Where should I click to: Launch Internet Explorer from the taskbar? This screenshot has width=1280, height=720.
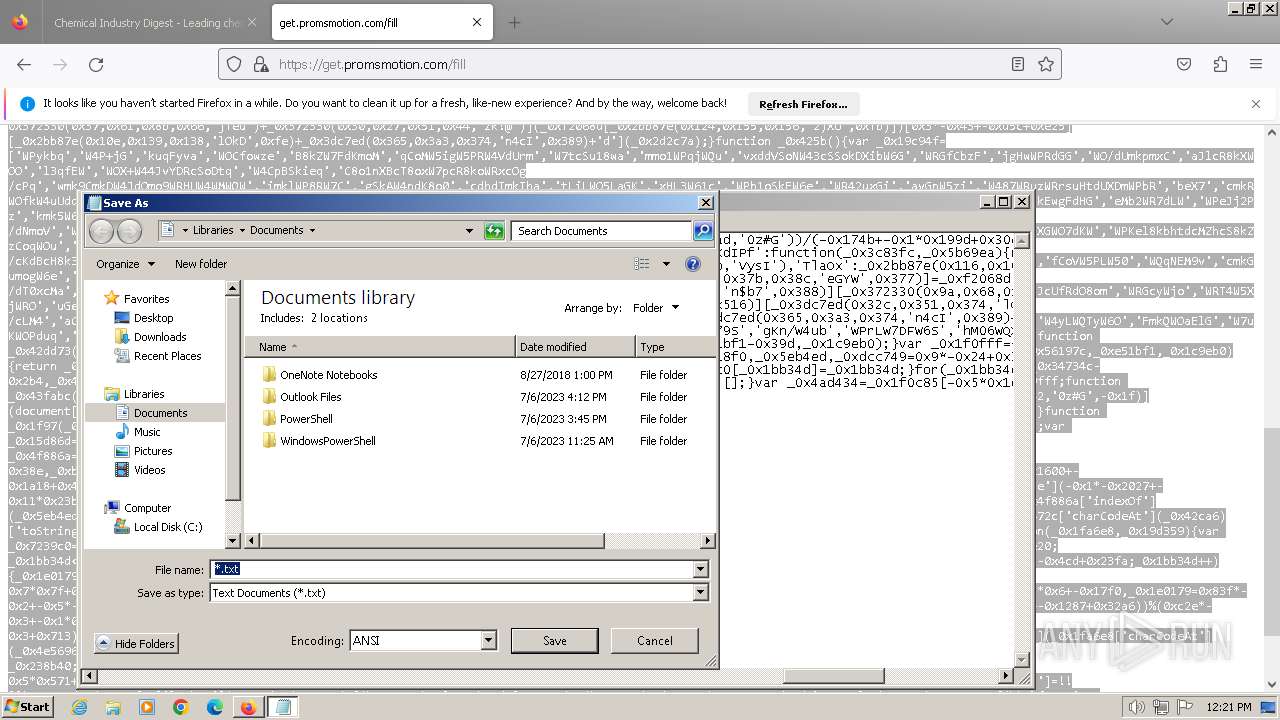pos(80,707)
